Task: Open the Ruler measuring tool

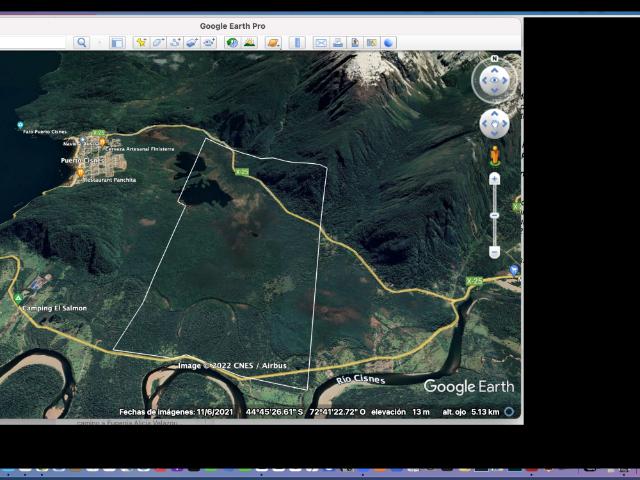Action: click(x=297, y=42)
